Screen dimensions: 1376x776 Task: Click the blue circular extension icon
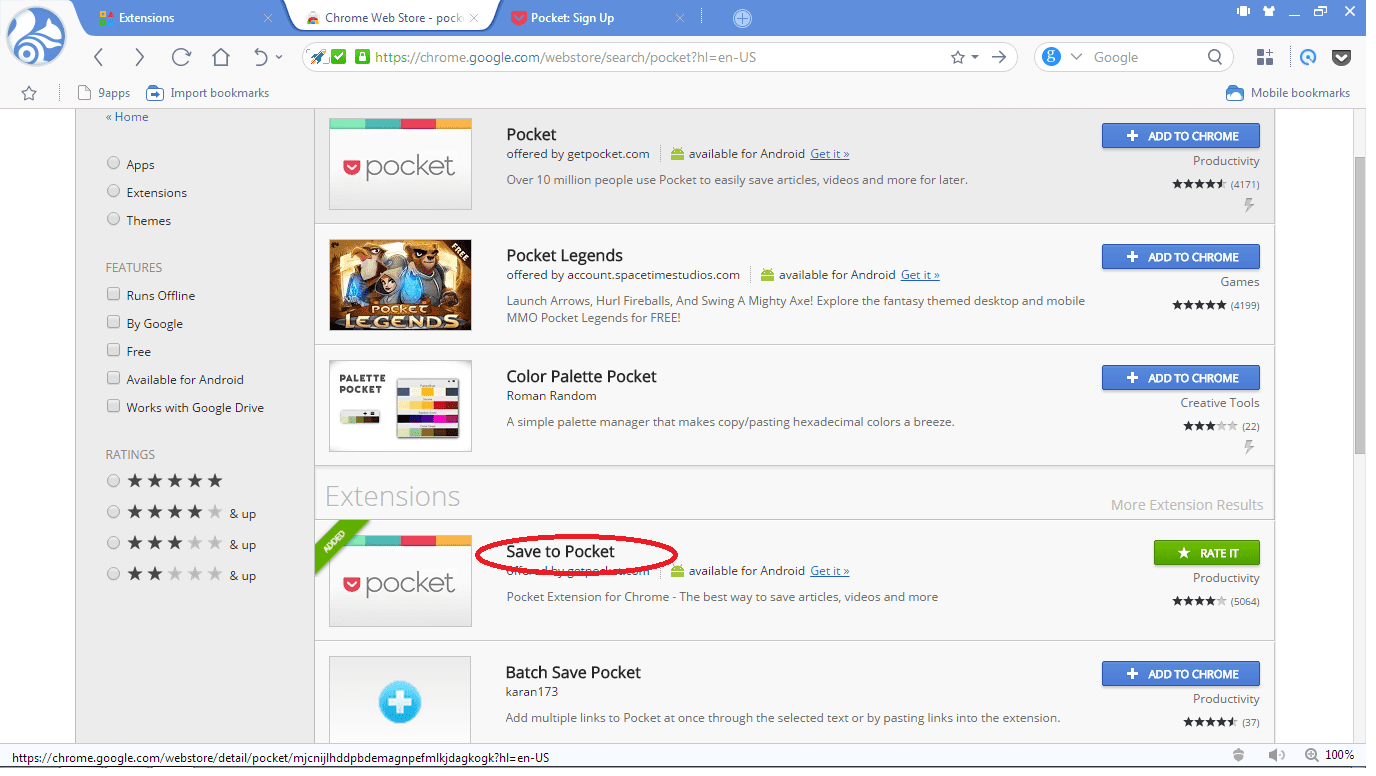click(x=1308, y=57)
